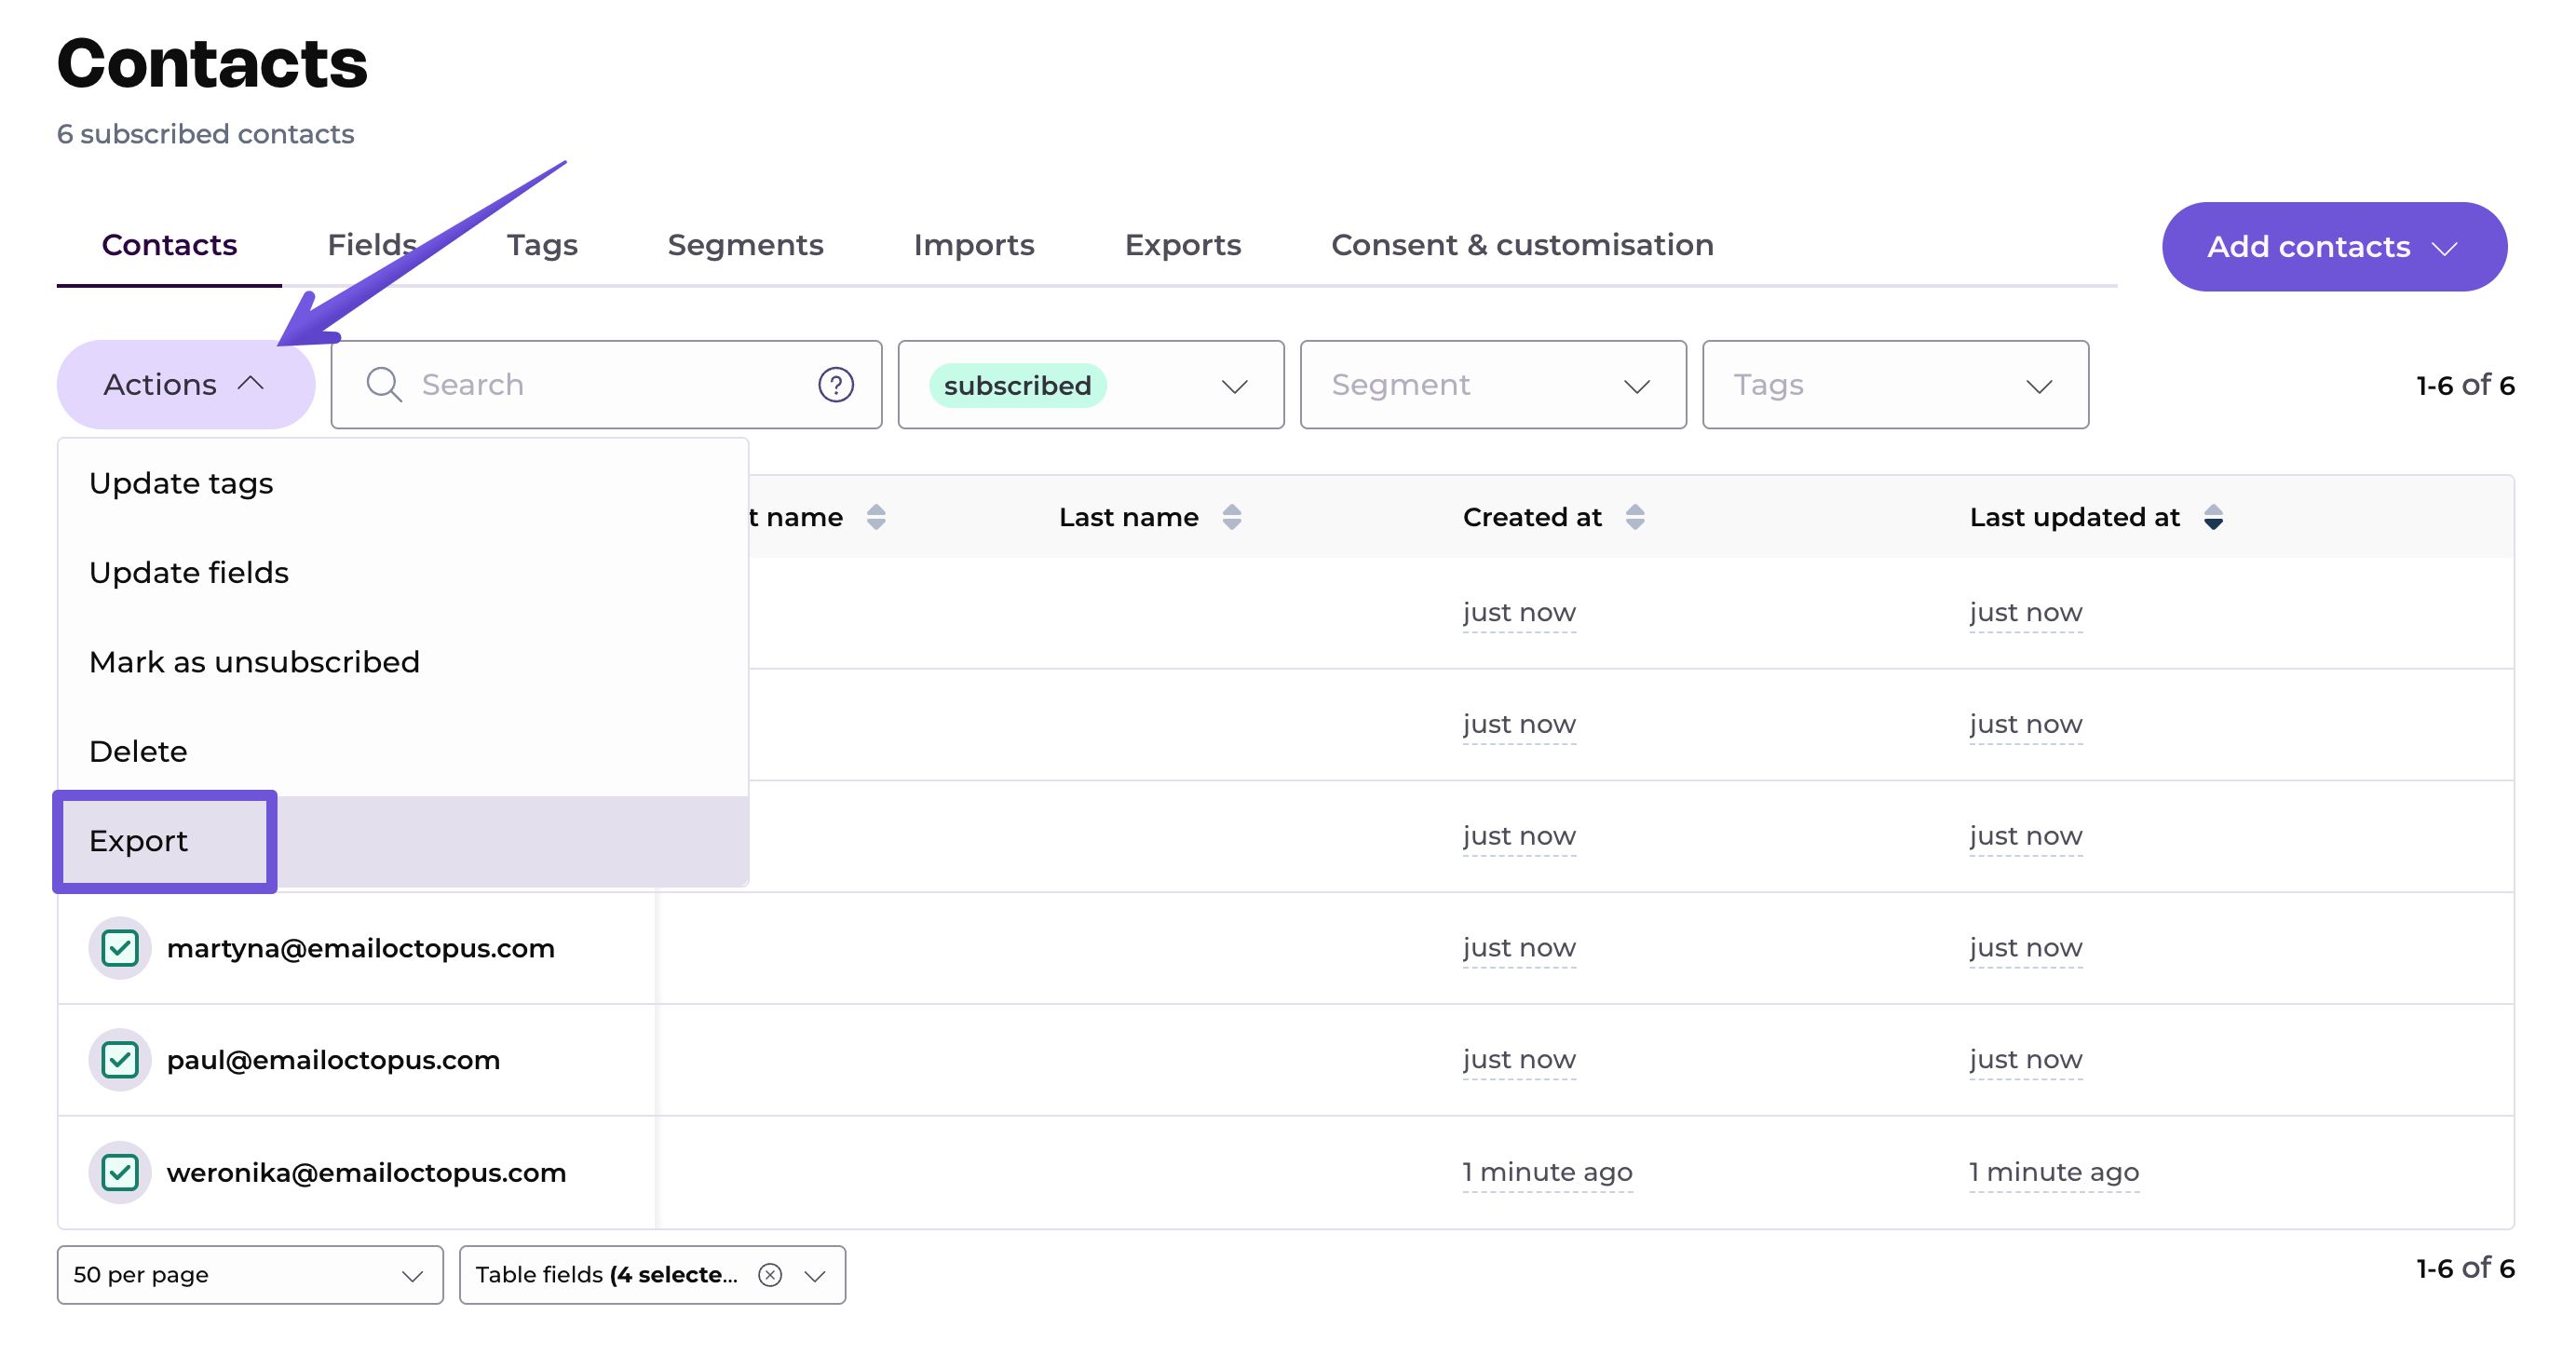Image resolution: width=2576 pixels, height=1356 pixels.
Task: Clear selected table fields with the X icon
Action: click(769, 1274)
